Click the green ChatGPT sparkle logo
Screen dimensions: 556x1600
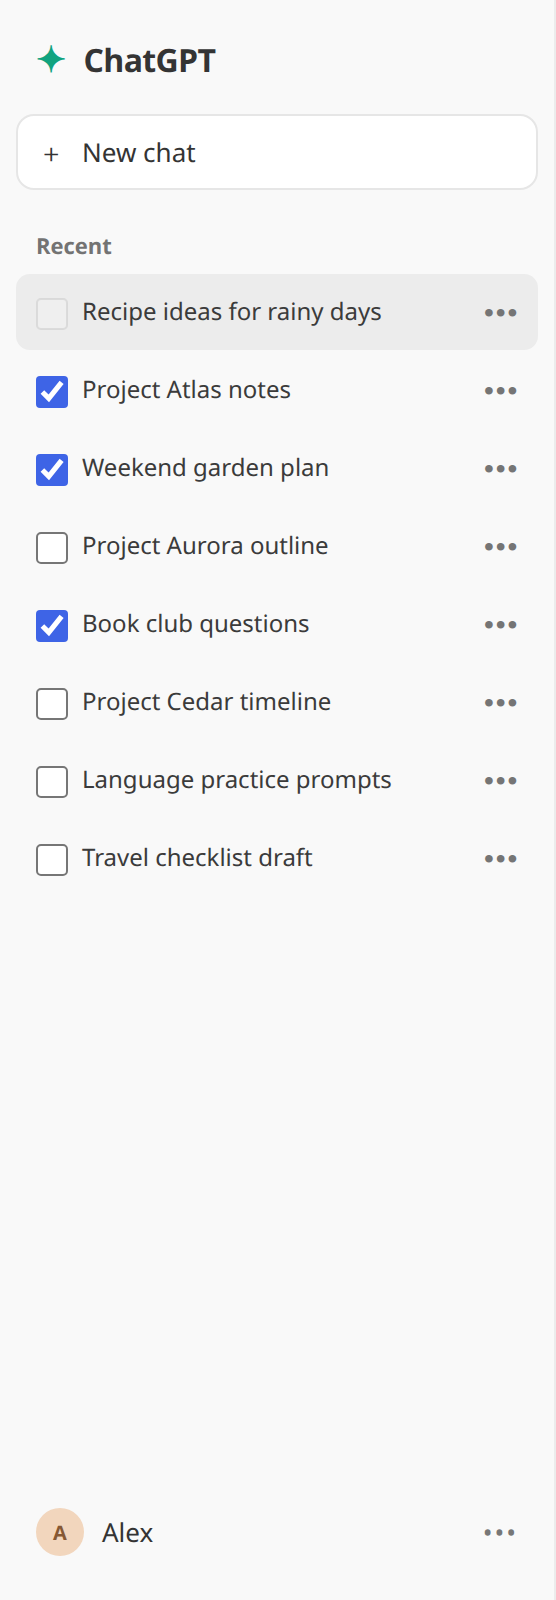click(x=51, y=60)
